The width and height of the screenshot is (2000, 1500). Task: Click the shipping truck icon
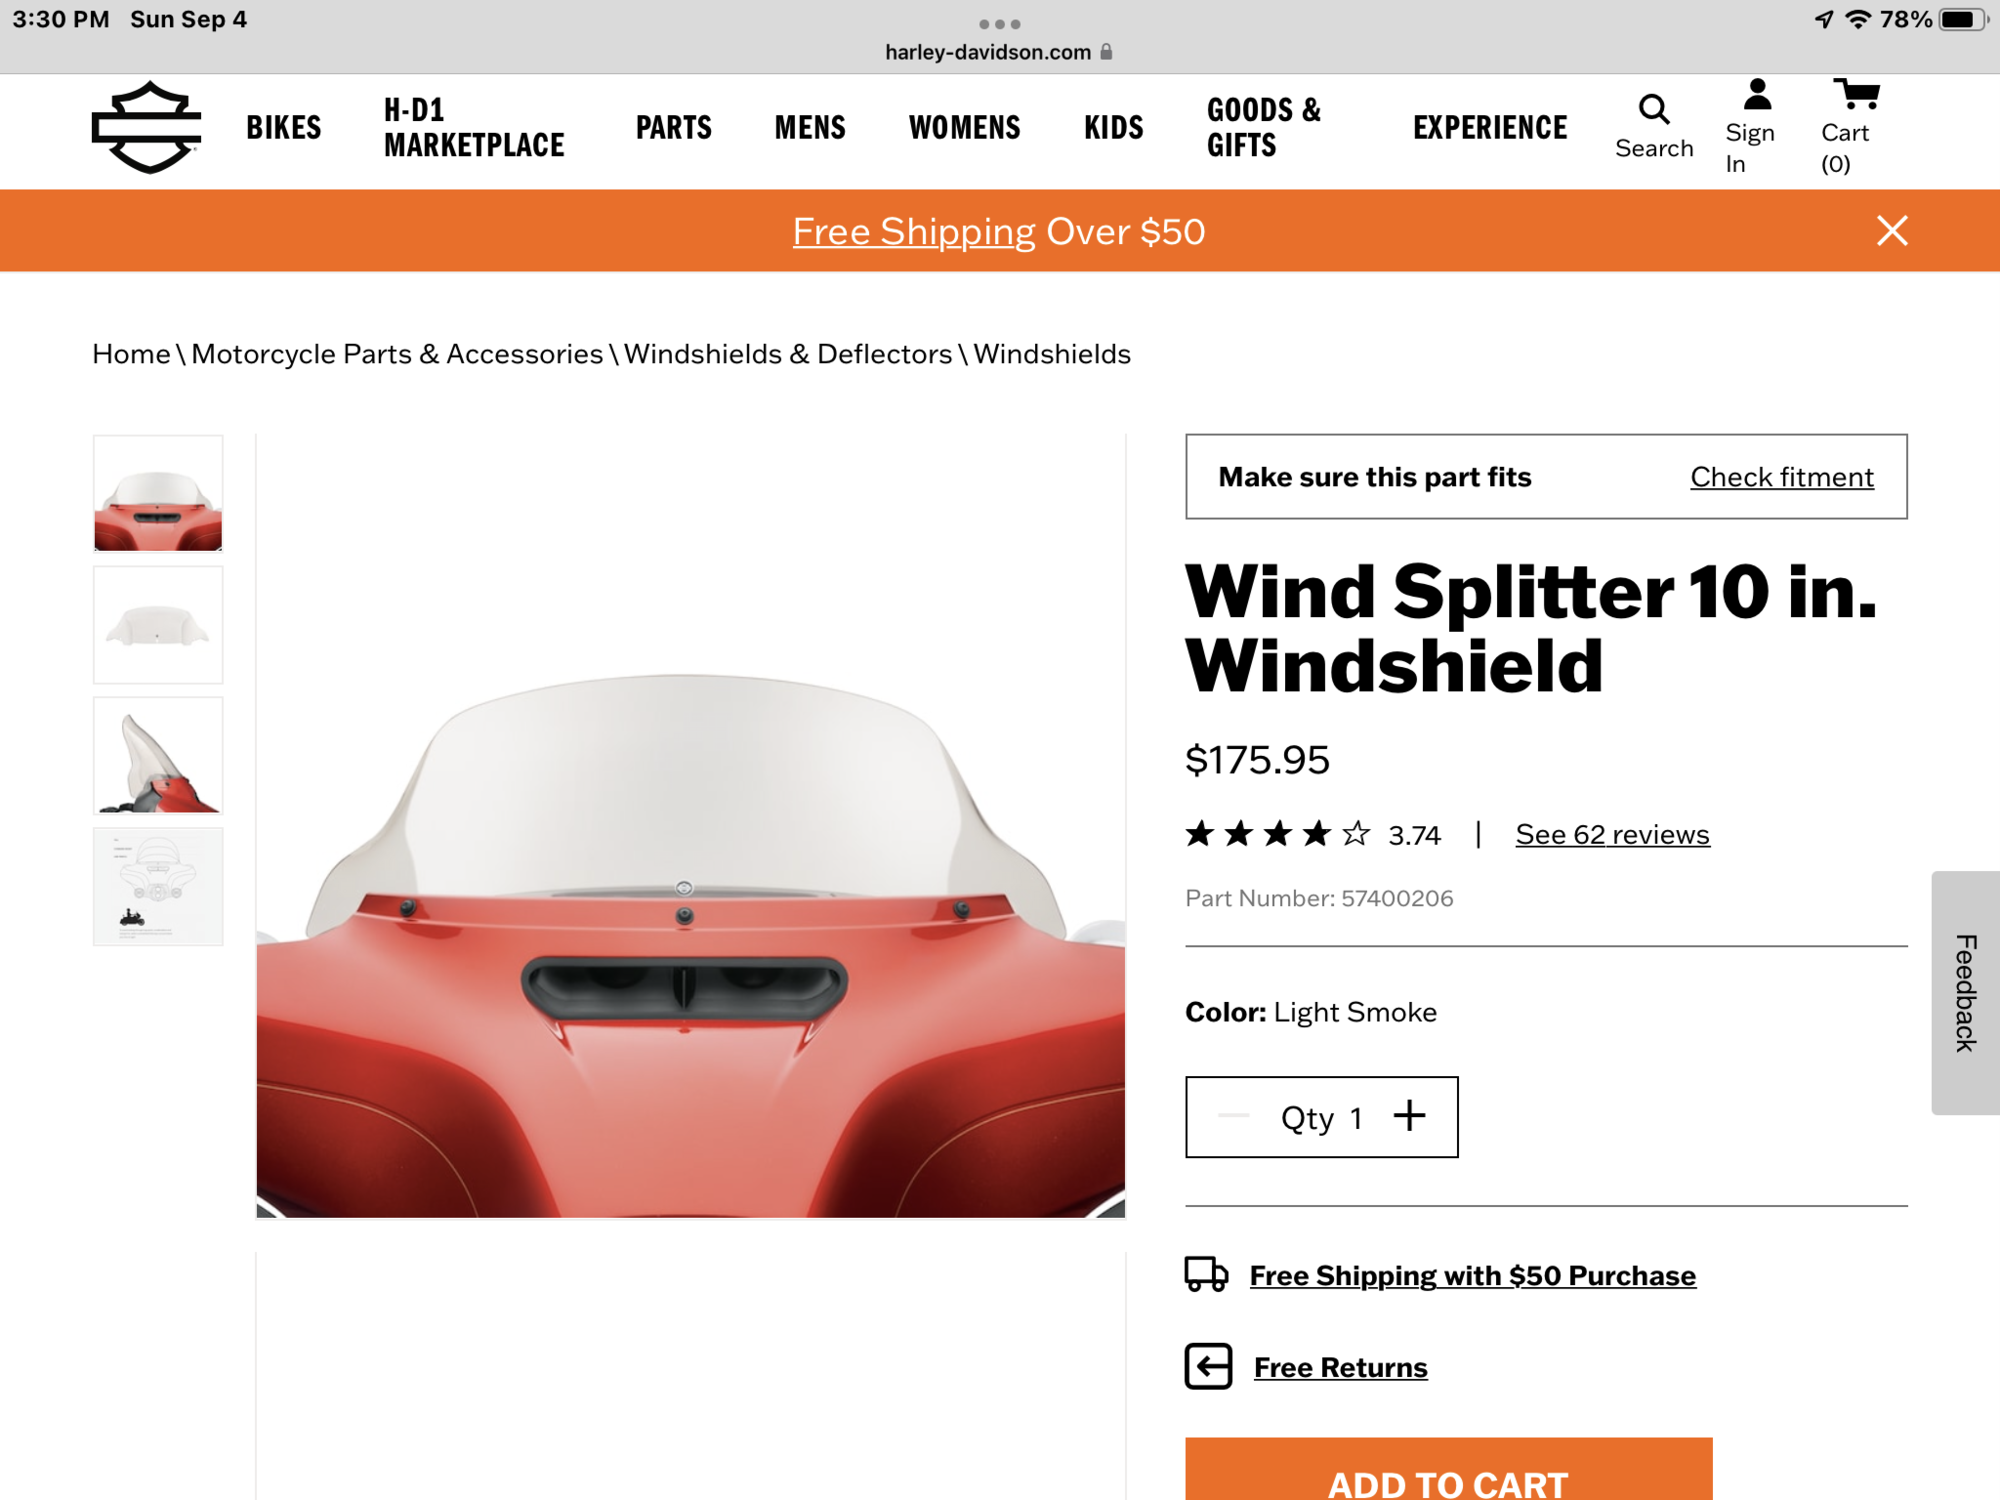click(1206, 1275)
